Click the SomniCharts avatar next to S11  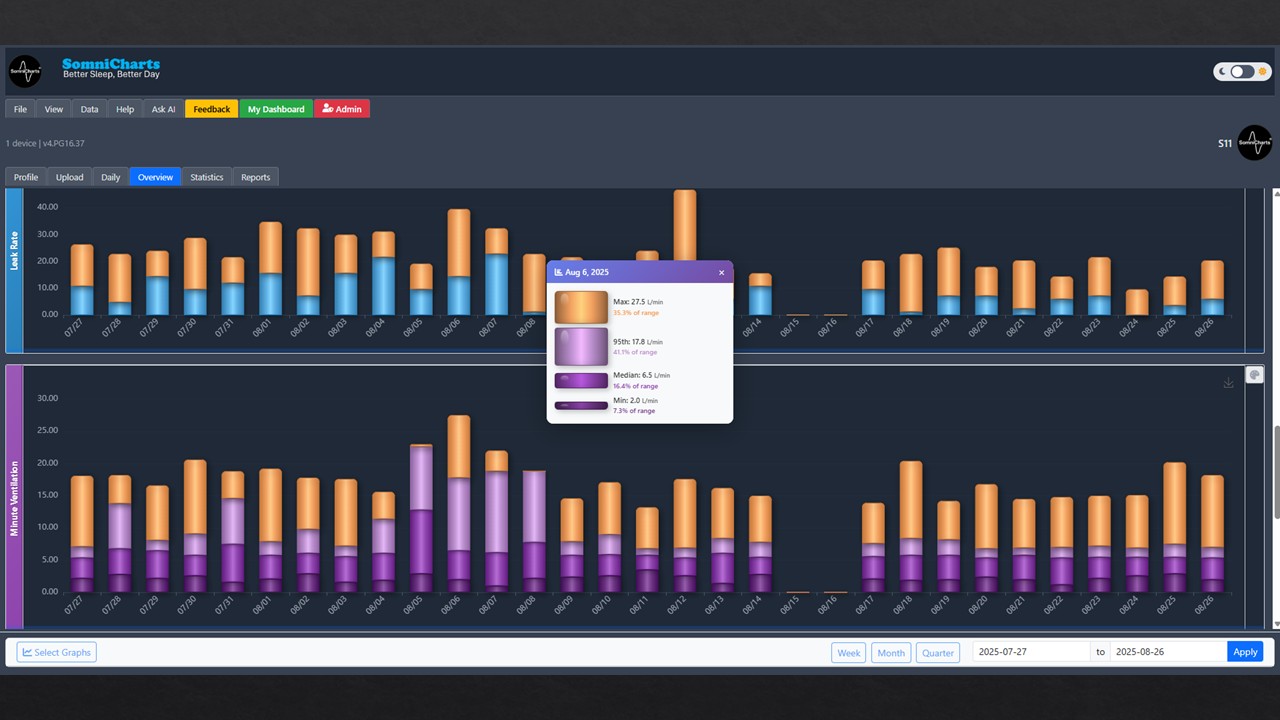(x=1254, y=143)
